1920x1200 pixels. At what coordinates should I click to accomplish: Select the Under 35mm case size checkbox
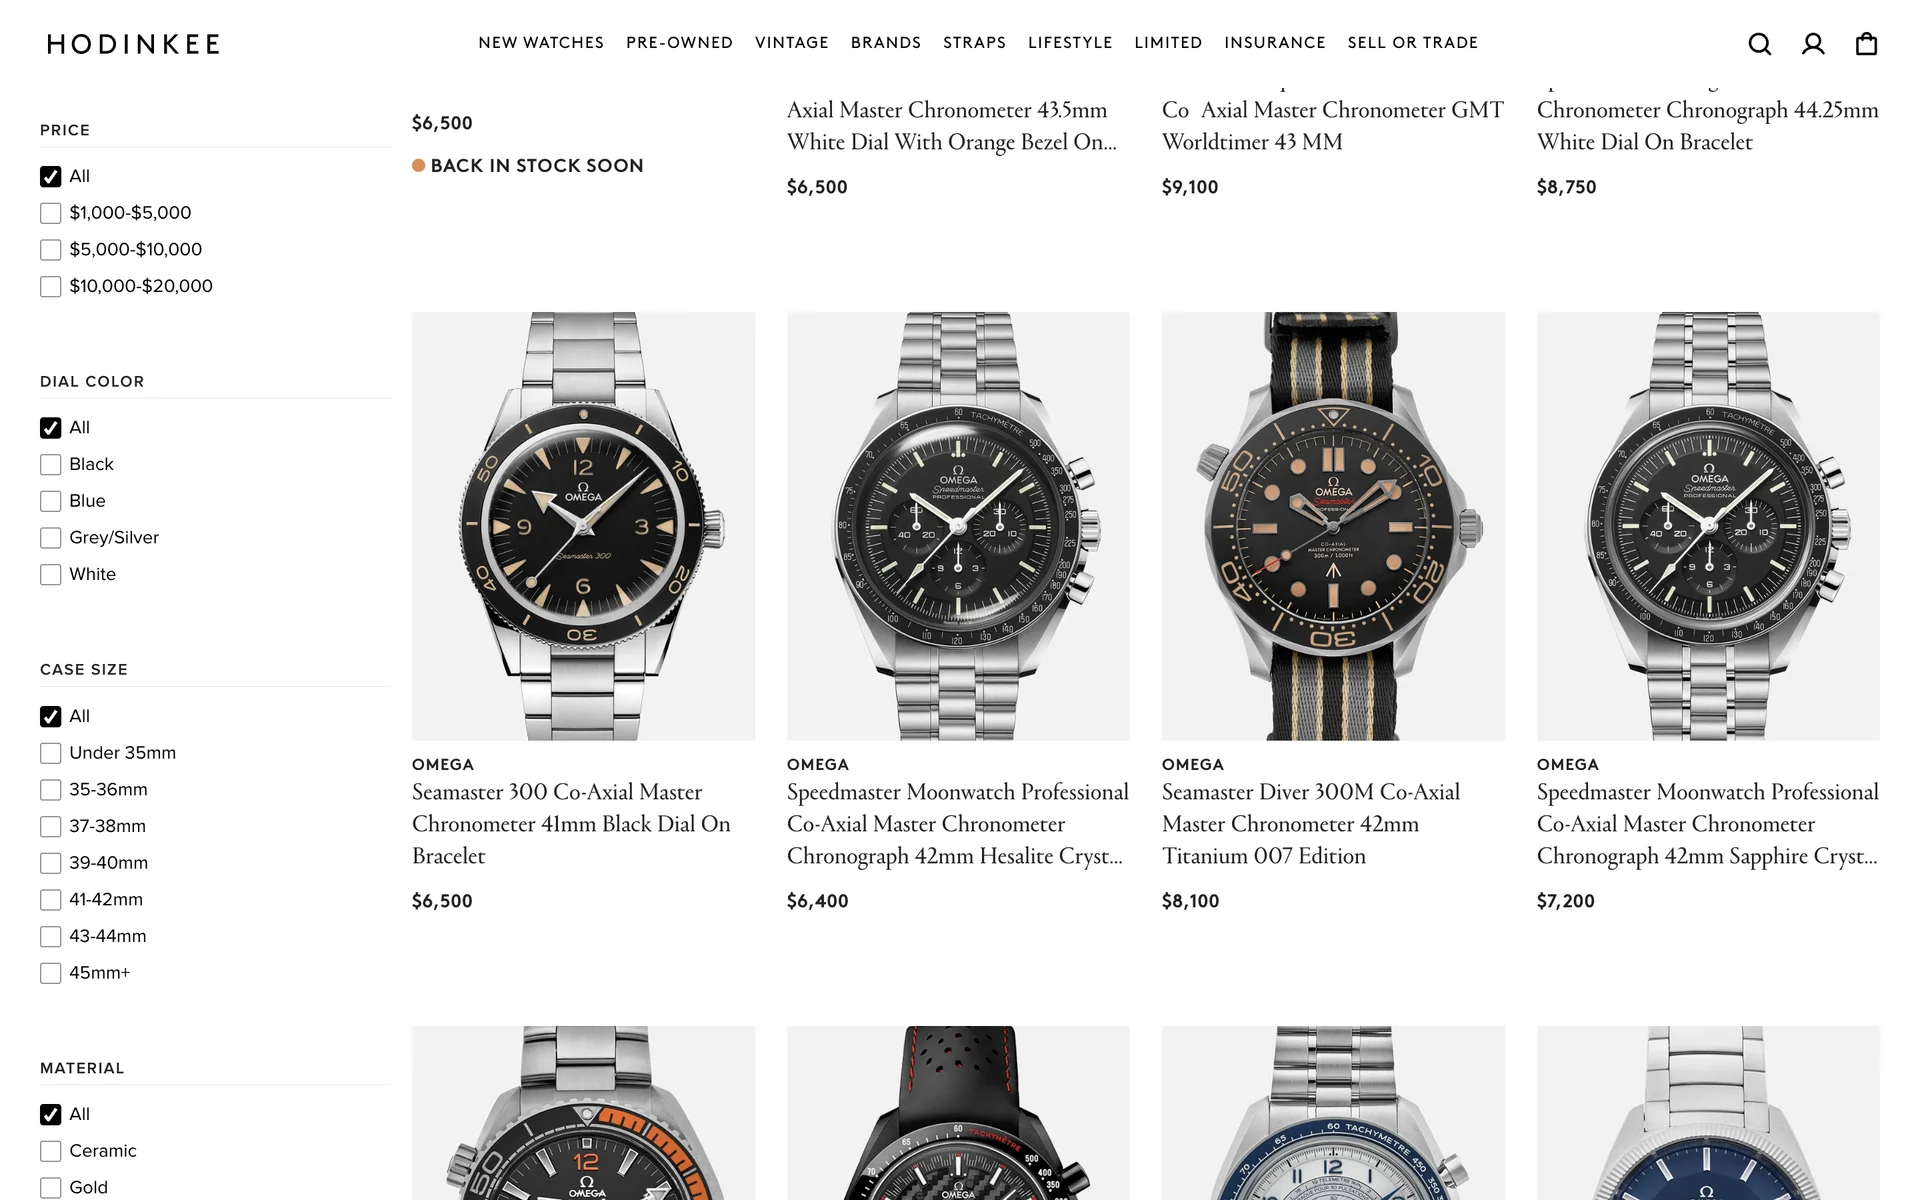point(51,753)
